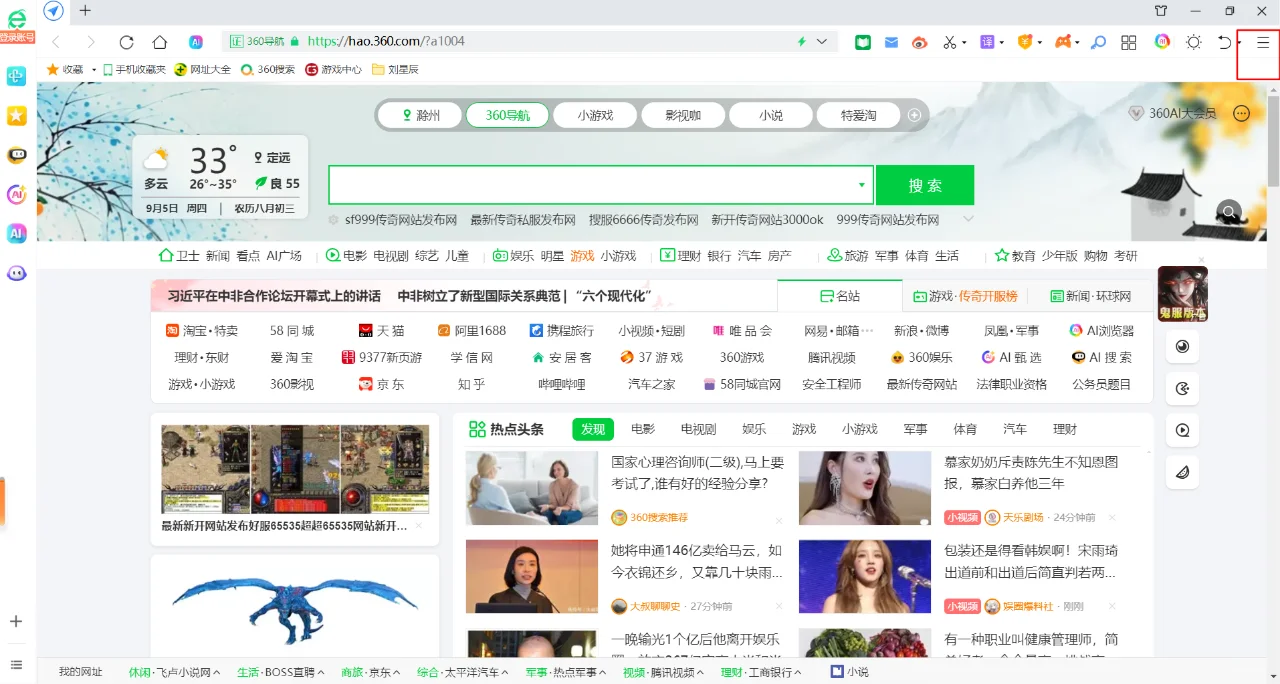
Task: Open headline 国家心理咨询师(二级) news
Action: [698, 473]
